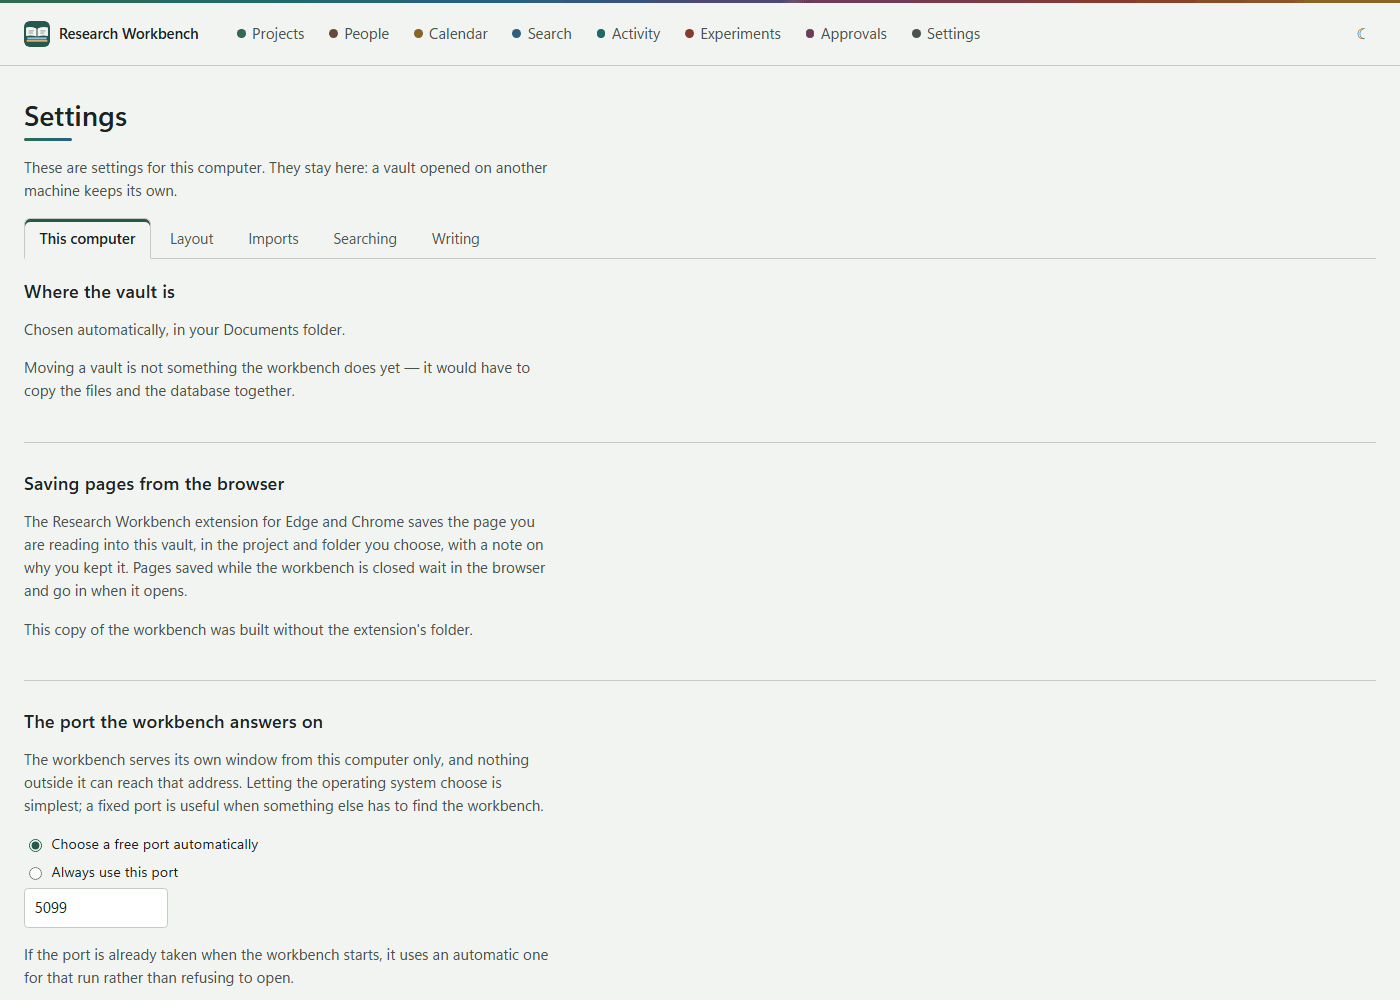1400x1000 pixels.
Task: Open the Searching tab
Action: coord(365,239)
